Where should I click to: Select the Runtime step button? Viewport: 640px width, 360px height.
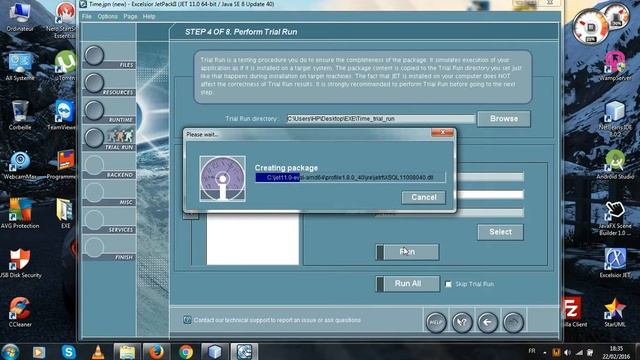pyautogui.click(x=94, y=110)
